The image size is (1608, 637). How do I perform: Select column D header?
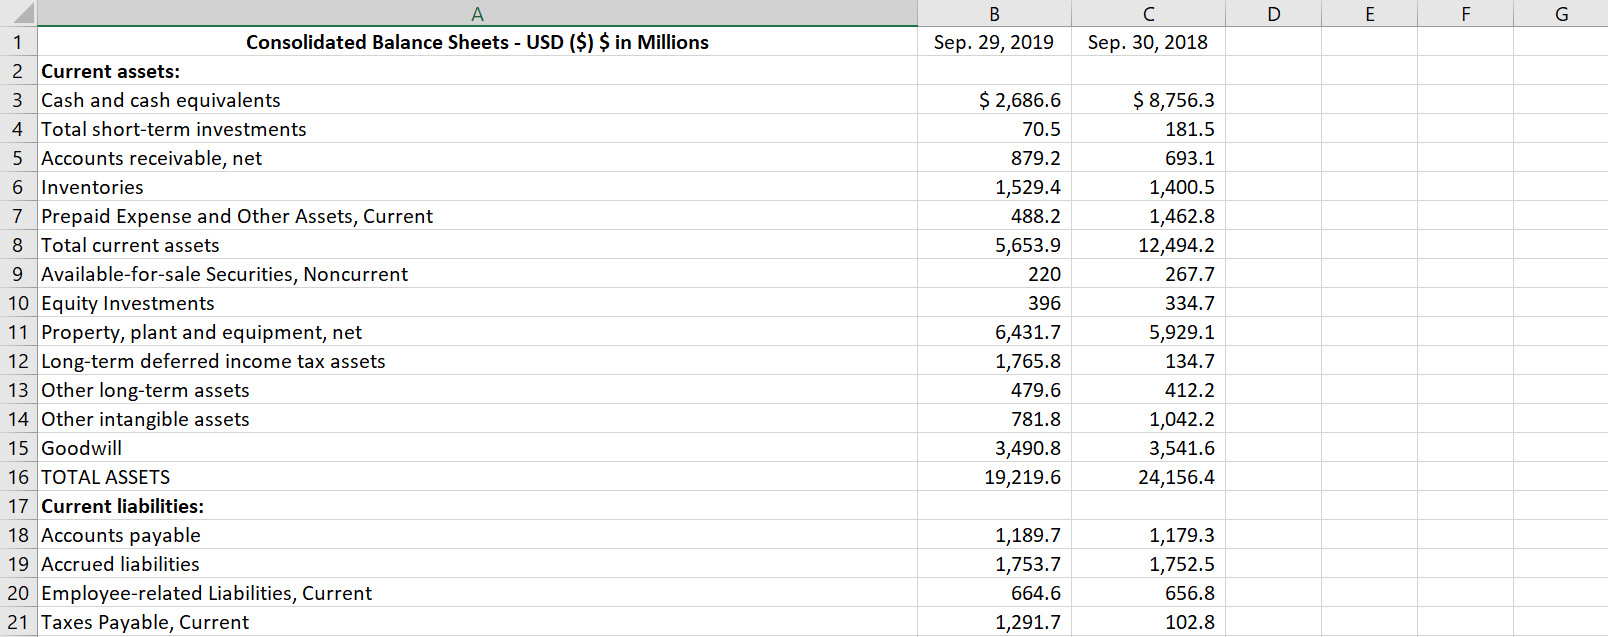point(1273,13)
